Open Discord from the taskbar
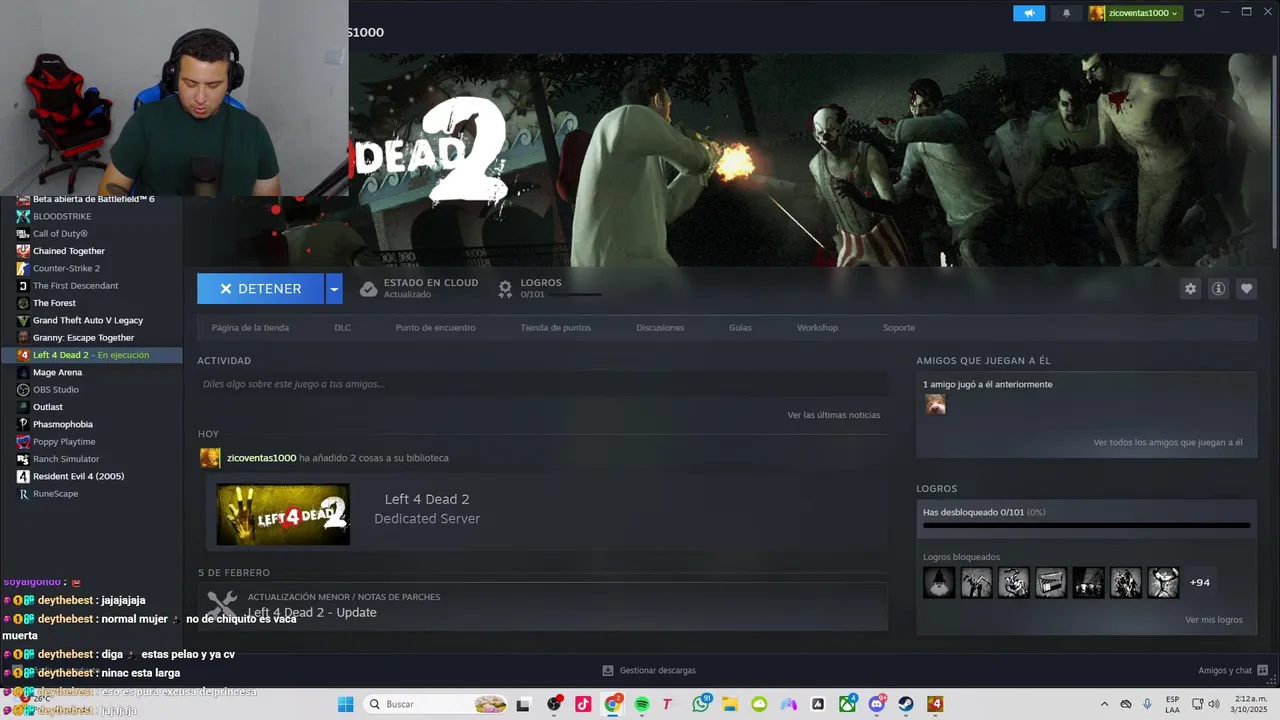The image size is (1280, 720). coord(877,704)
